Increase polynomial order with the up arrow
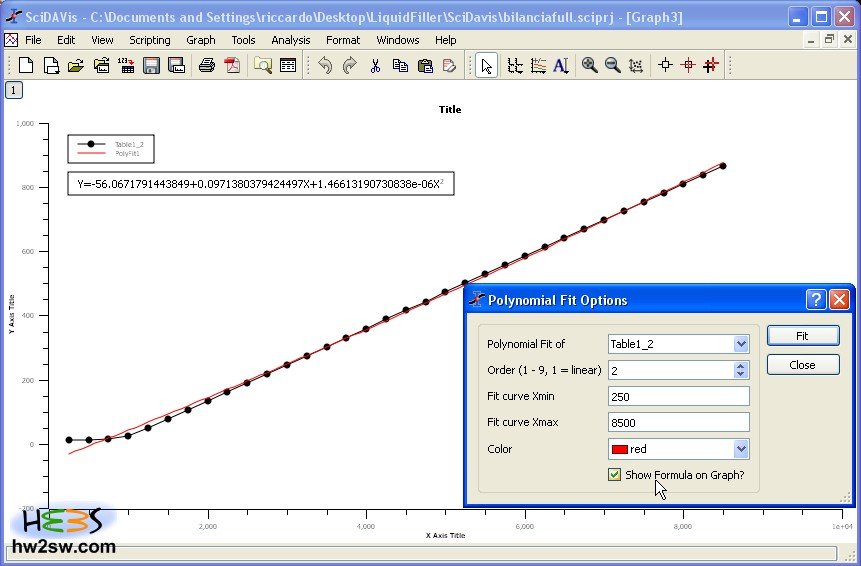Image resolution: width=861 pixels, height=566 pixels. click(741, 366)
